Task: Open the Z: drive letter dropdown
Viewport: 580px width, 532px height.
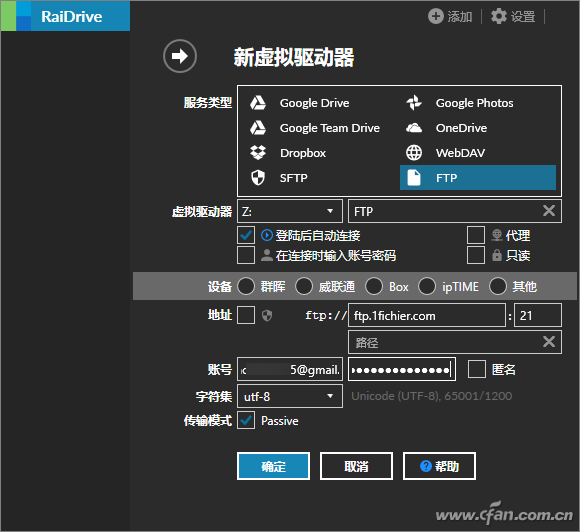Action: pyautogui.click(x=290, y=211)
